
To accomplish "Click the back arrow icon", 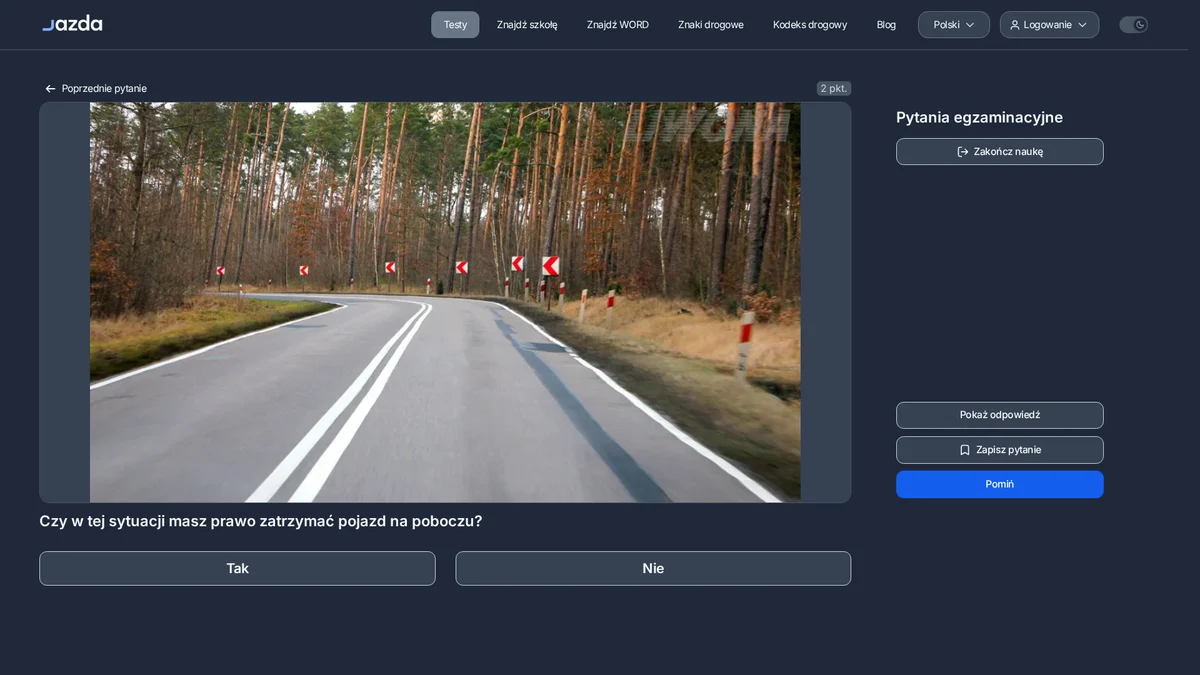I will (x=50, y=89).
